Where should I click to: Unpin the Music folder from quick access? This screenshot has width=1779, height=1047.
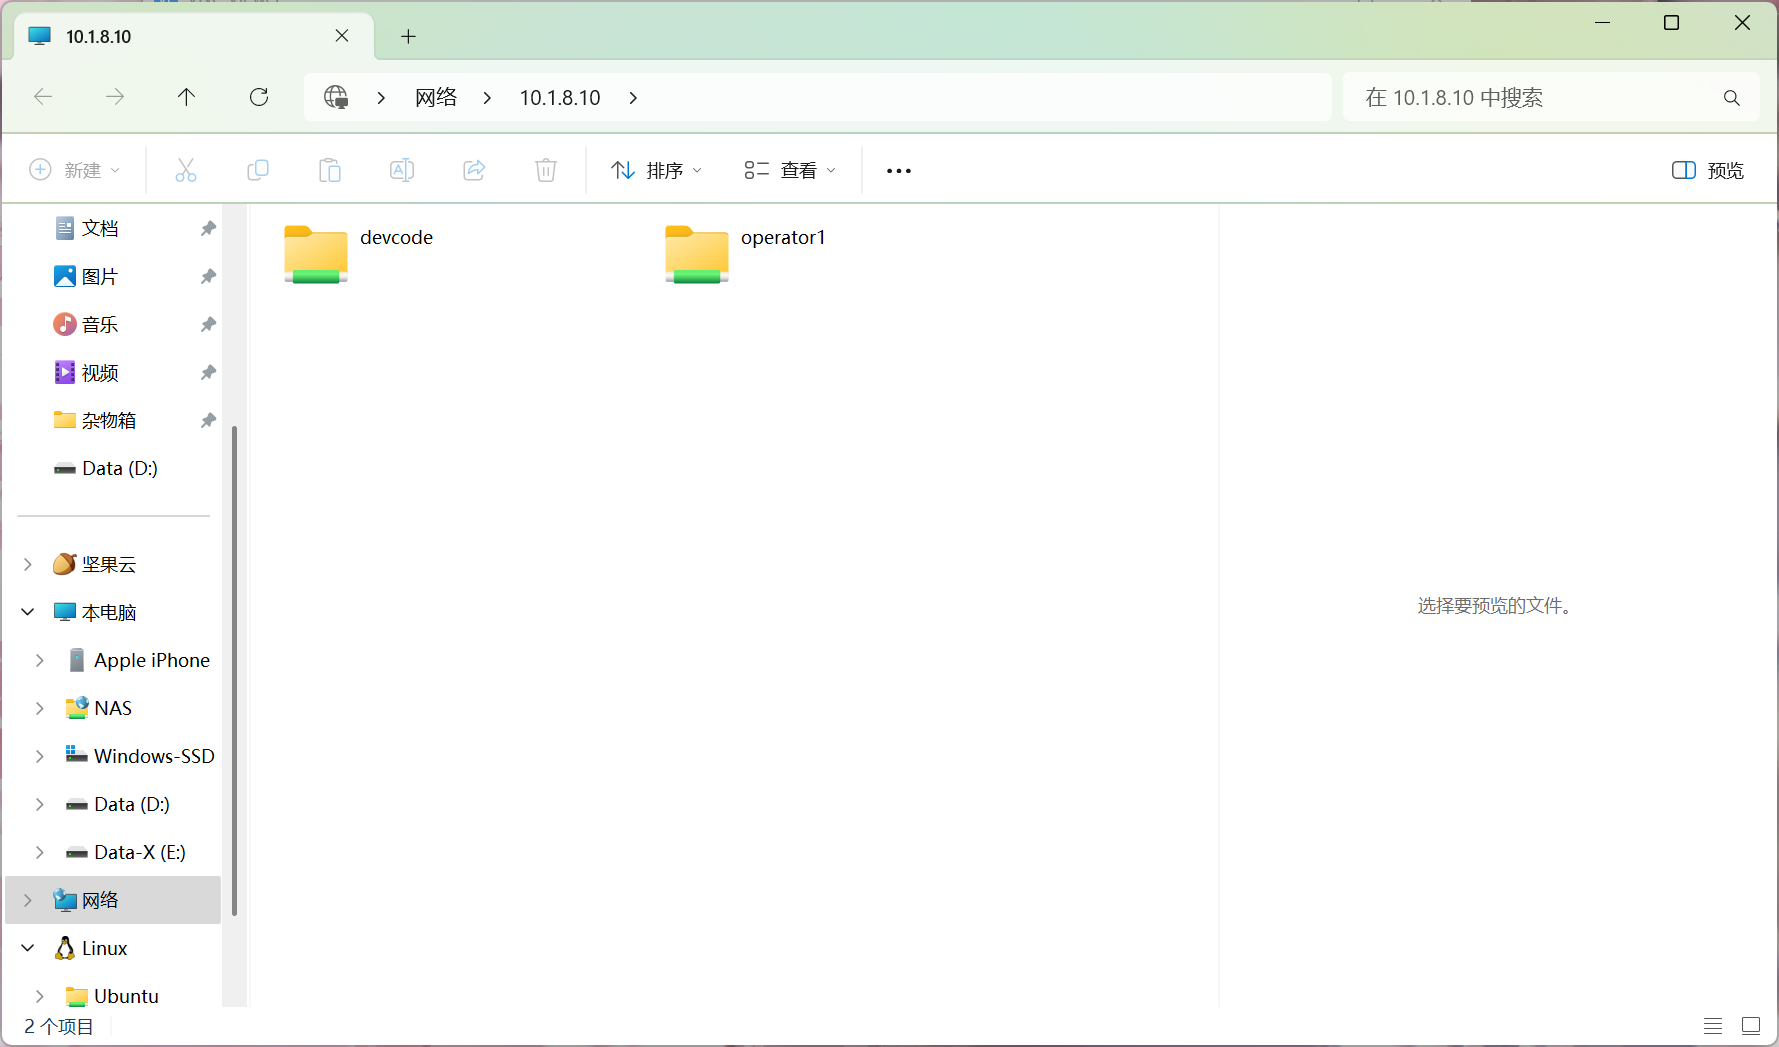[208, 325]
